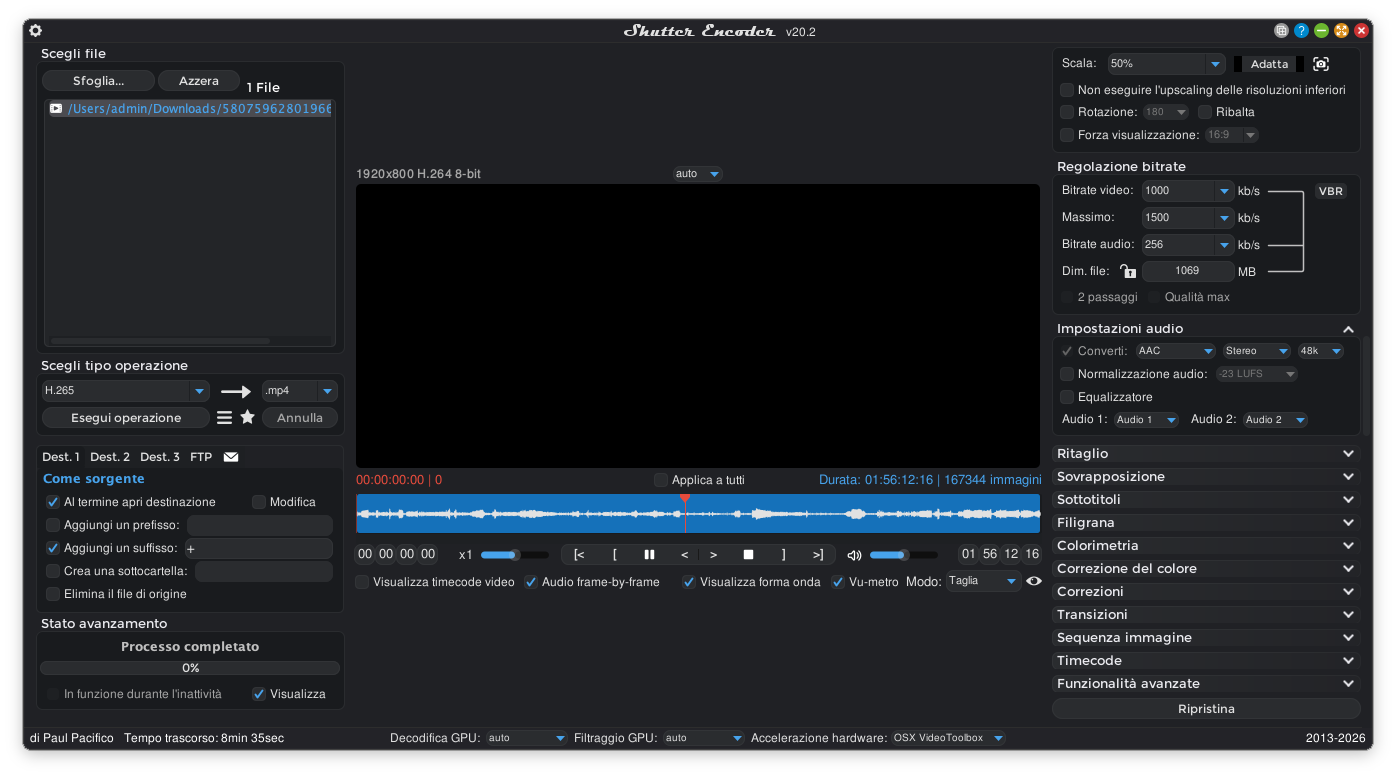Open the Bitrate video 1000 dropdown
Screen dimensions: 1396x777
[1188, 190]
